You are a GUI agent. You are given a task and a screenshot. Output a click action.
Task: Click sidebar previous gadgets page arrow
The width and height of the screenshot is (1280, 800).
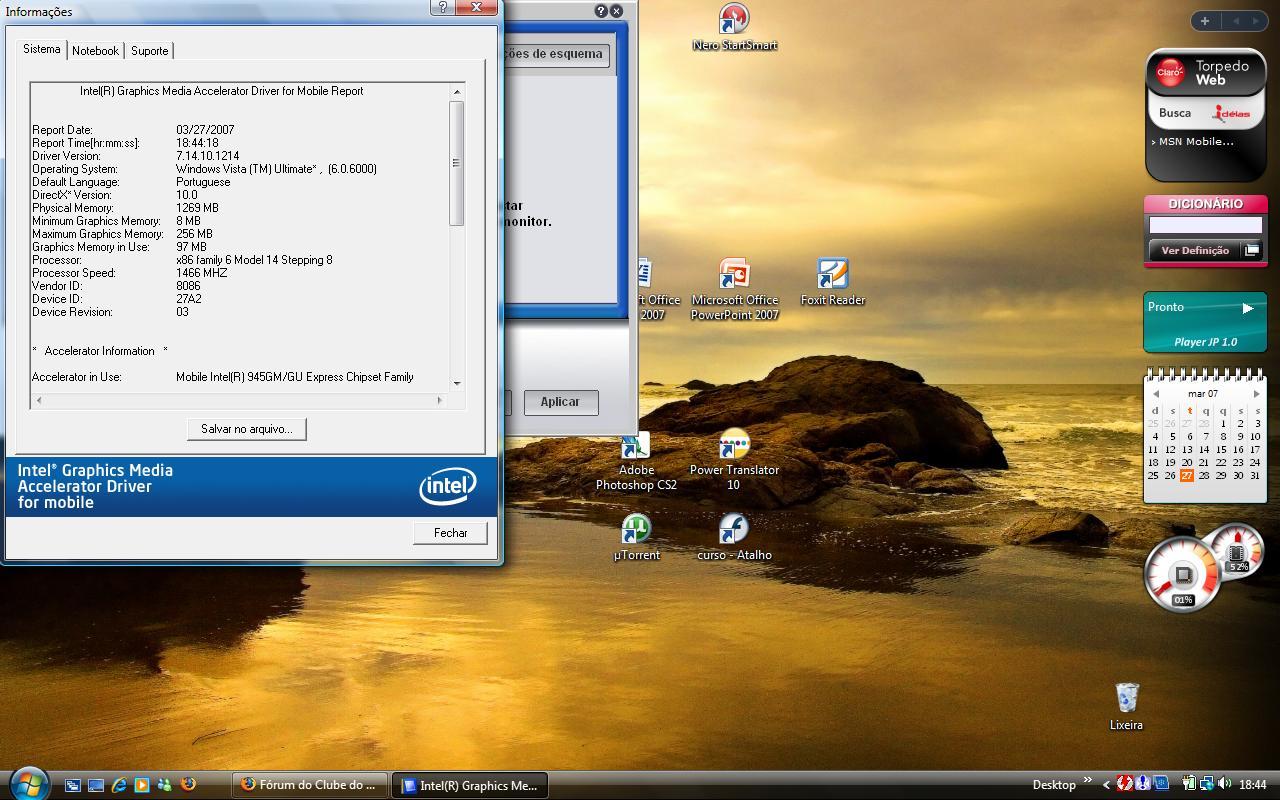coord(1235,20)
